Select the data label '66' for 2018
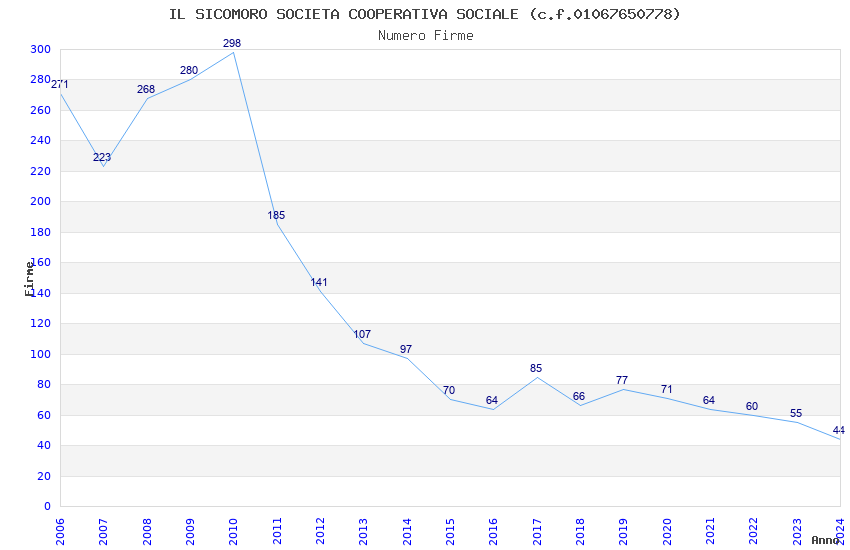Image resolution: width=850 pixels, height=550 pixels. tap(579, 397)
